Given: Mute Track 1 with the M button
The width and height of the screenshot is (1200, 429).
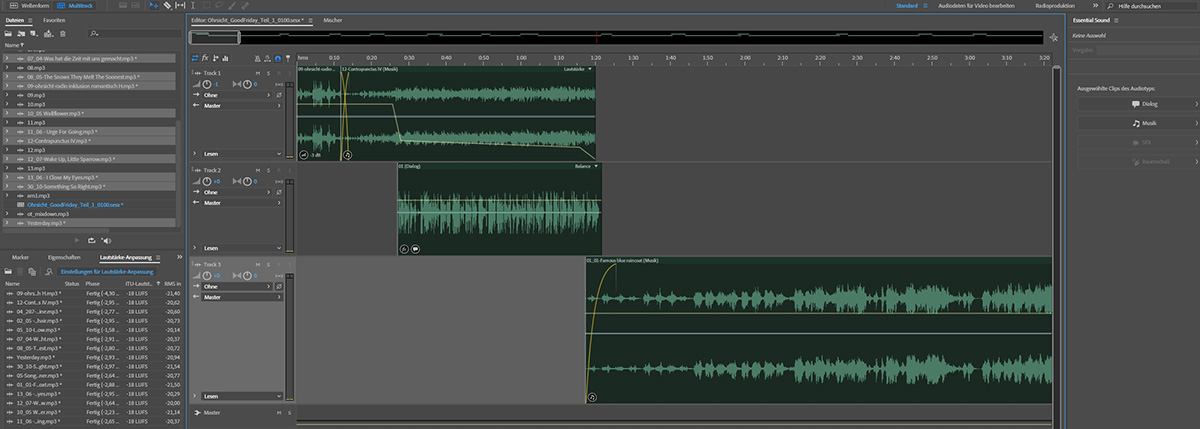Looking at the screenshot, I should 257,73.
